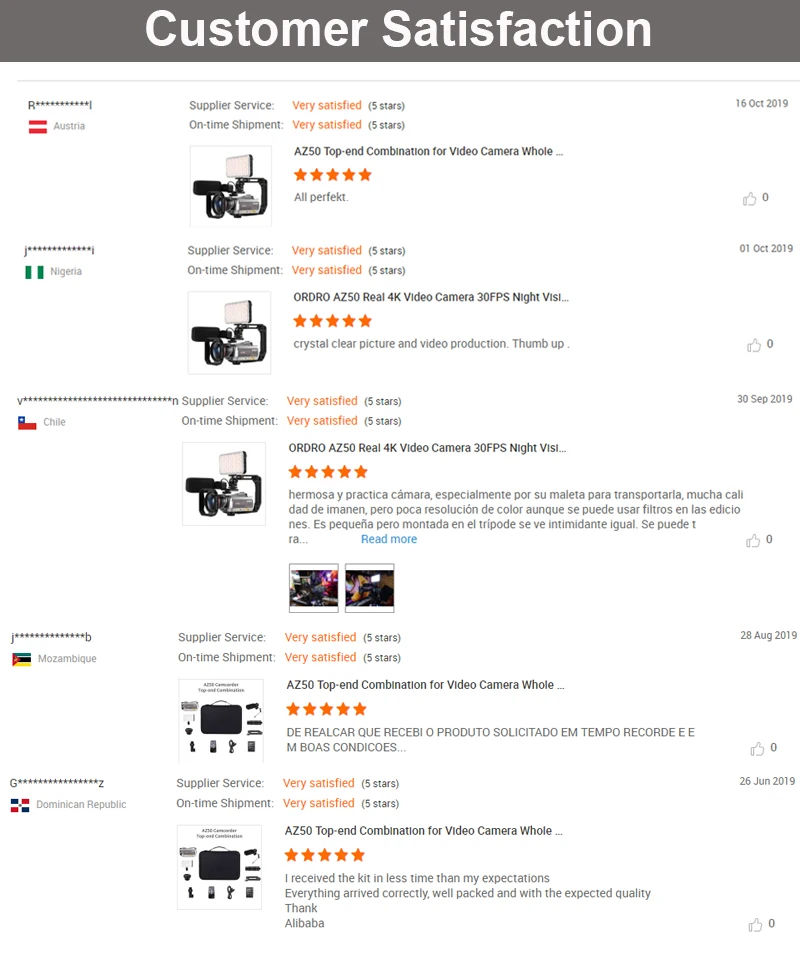800x956 pixels.
Task: Open product title link in the Nigeria review
Action: coord(430,297)
